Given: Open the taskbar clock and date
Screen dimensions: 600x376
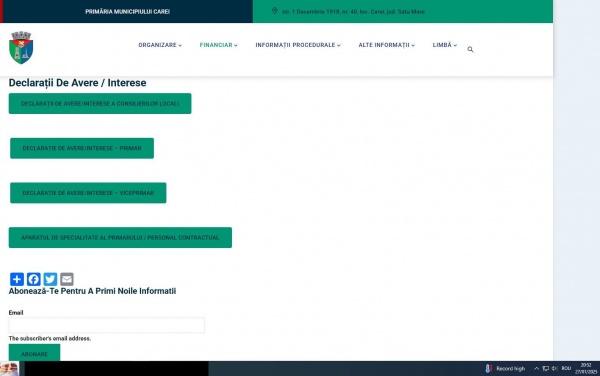Looking at the screenshot, I should pos(586,368).
